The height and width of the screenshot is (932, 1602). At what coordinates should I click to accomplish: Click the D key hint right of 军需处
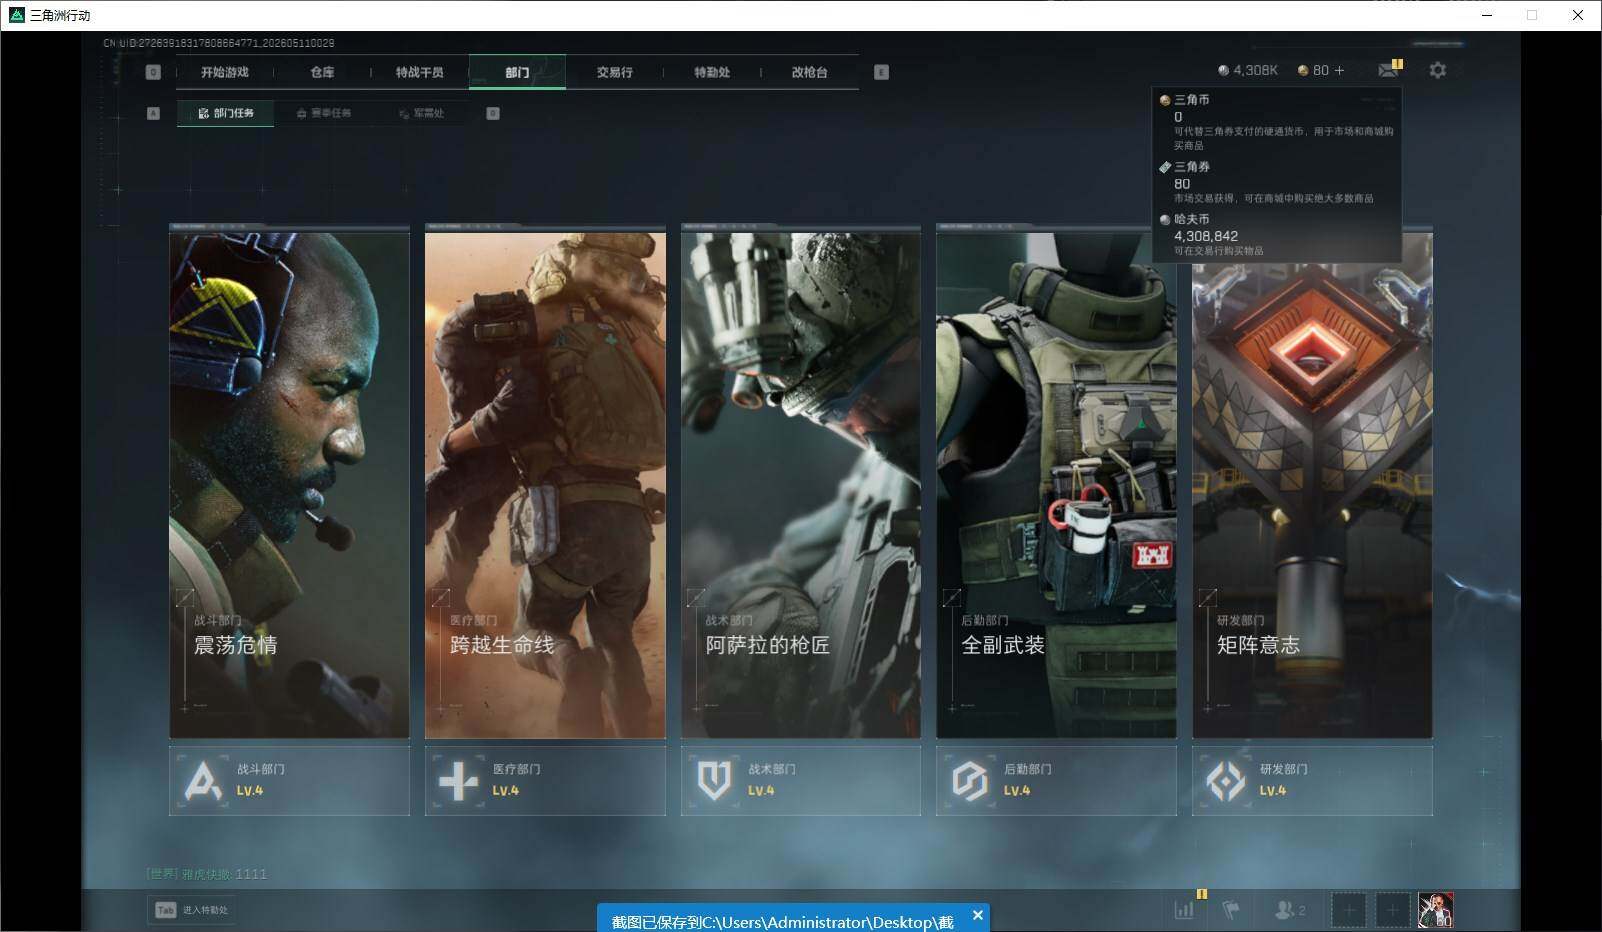[x=493, y=113]
